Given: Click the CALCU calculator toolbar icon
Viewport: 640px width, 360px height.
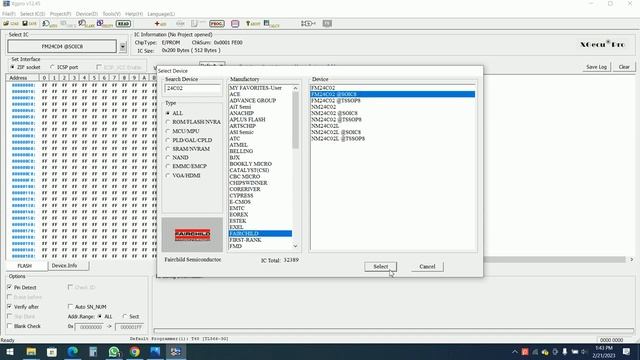Looking at the screenshot, I should (272, 24).
